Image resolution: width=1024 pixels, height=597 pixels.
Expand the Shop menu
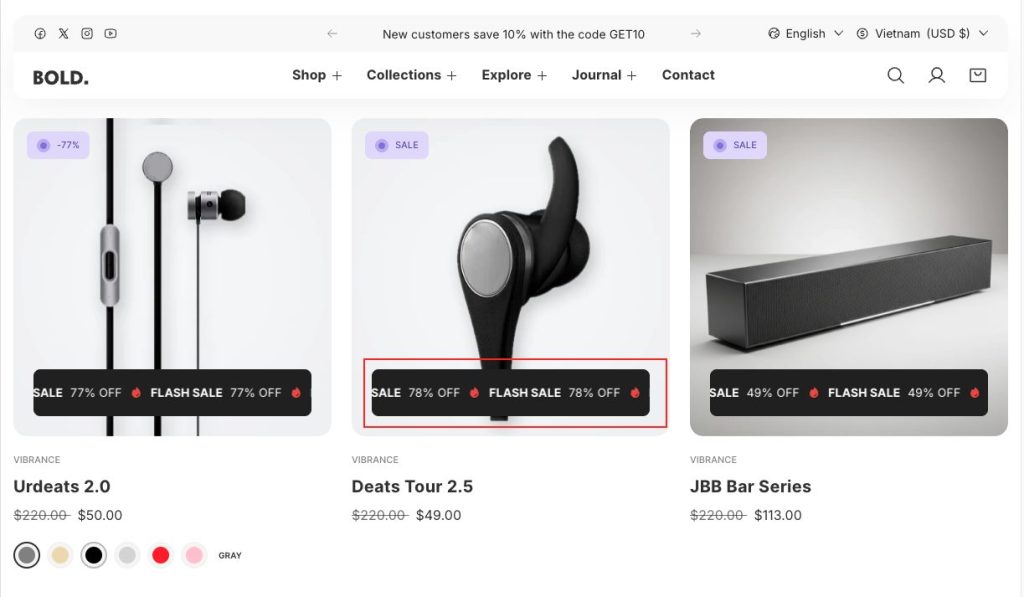click(x=316, y=75)
